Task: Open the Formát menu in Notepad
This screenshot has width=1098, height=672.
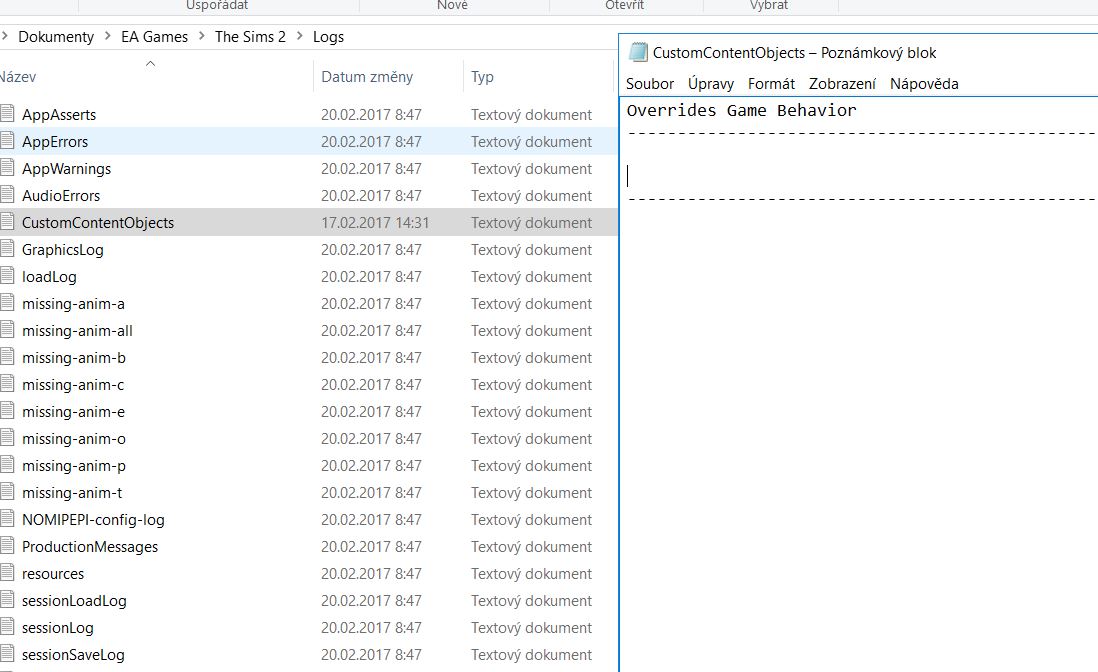Action: tap(771, 84)
